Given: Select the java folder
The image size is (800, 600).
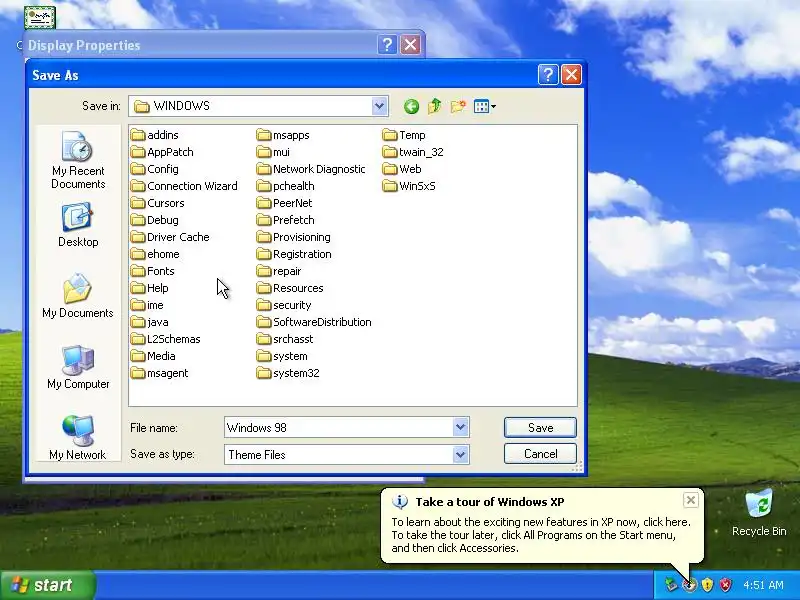Looking at the screenshot, I should pos(149,322).
